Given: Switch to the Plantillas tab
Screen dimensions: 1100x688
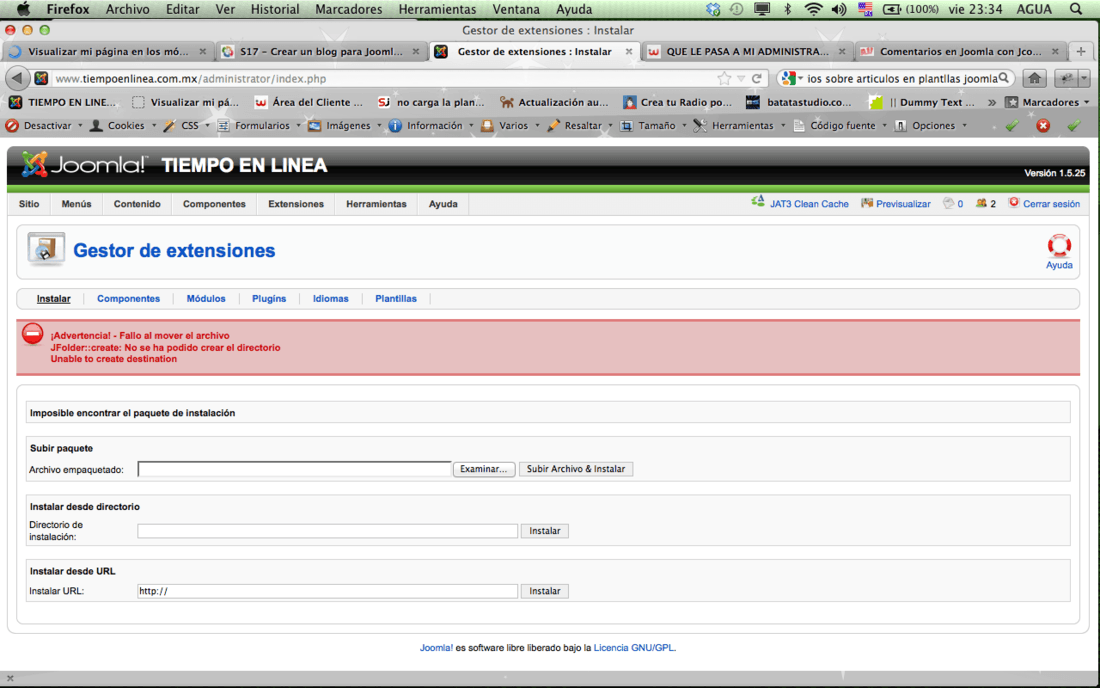Looking at the screenshot, I should (396, 299).
